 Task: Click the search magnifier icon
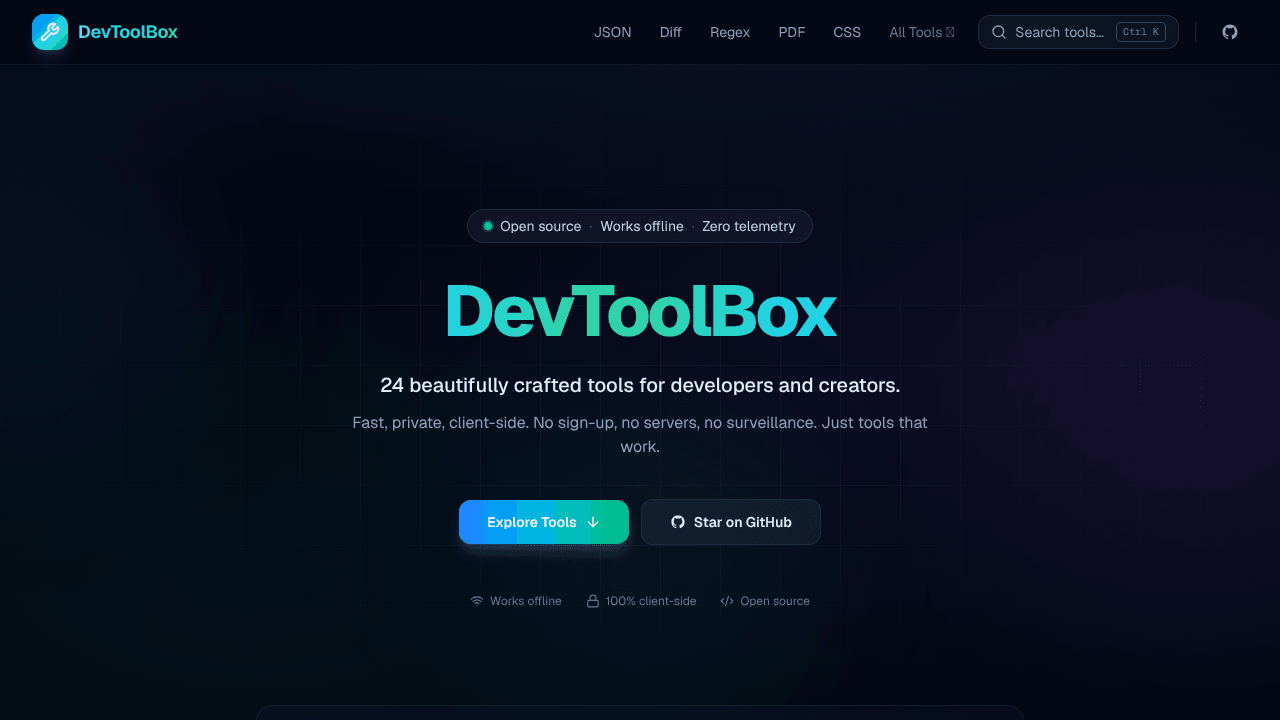(x=999, y=32)
